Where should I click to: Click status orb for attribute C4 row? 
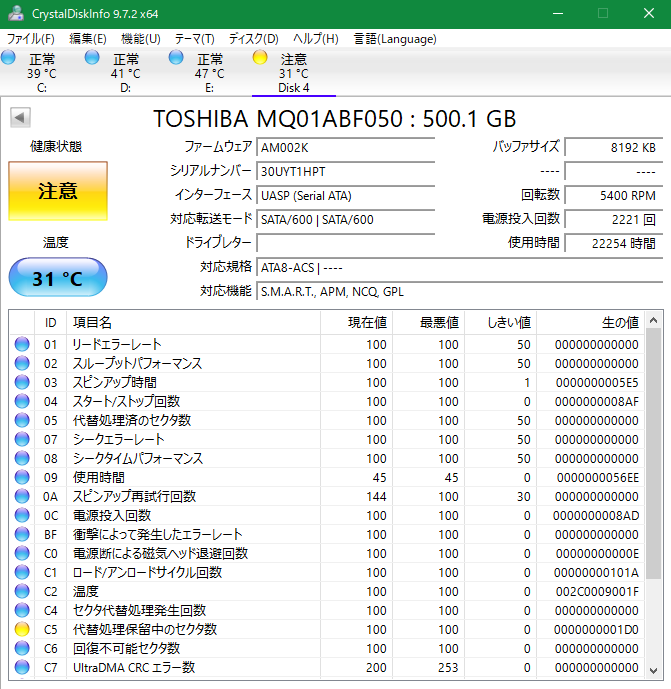tap(22, 610)
